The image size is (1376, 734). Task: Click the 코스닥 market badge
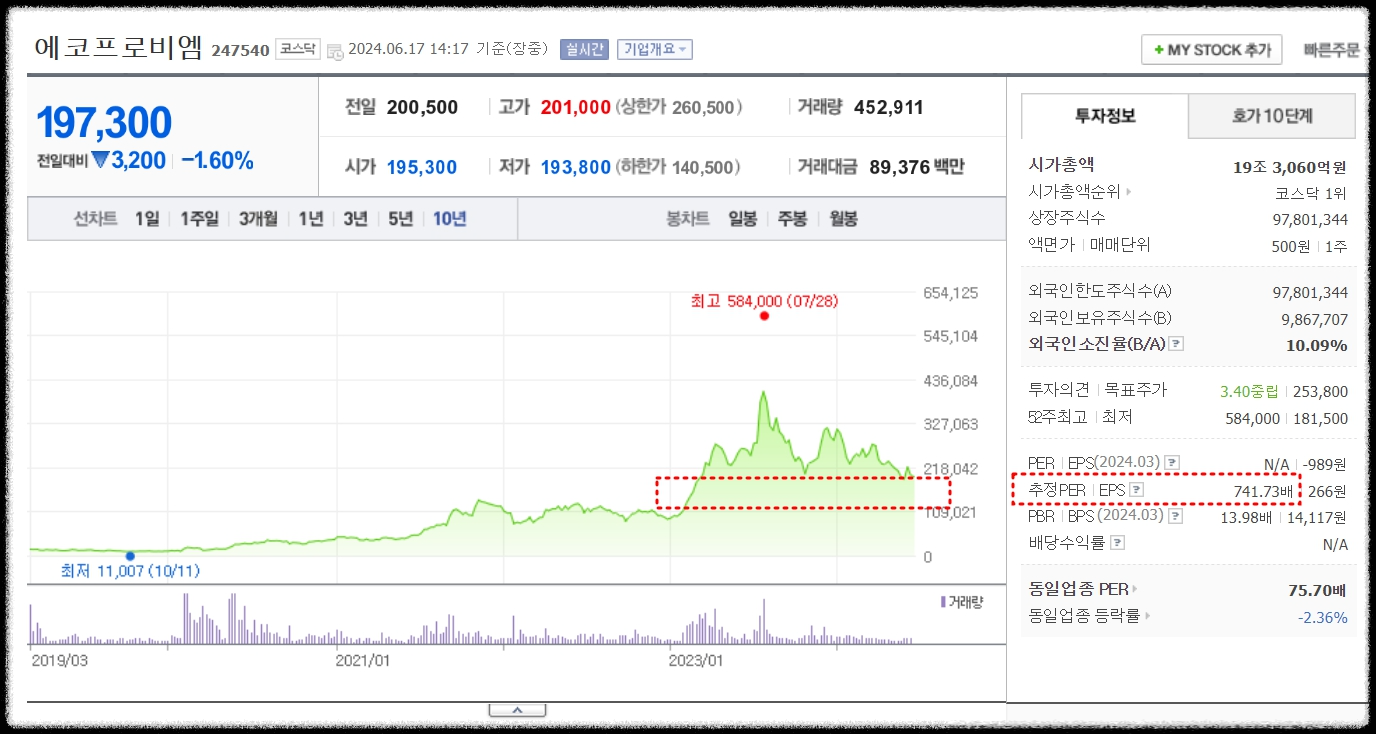coord(299,49)
